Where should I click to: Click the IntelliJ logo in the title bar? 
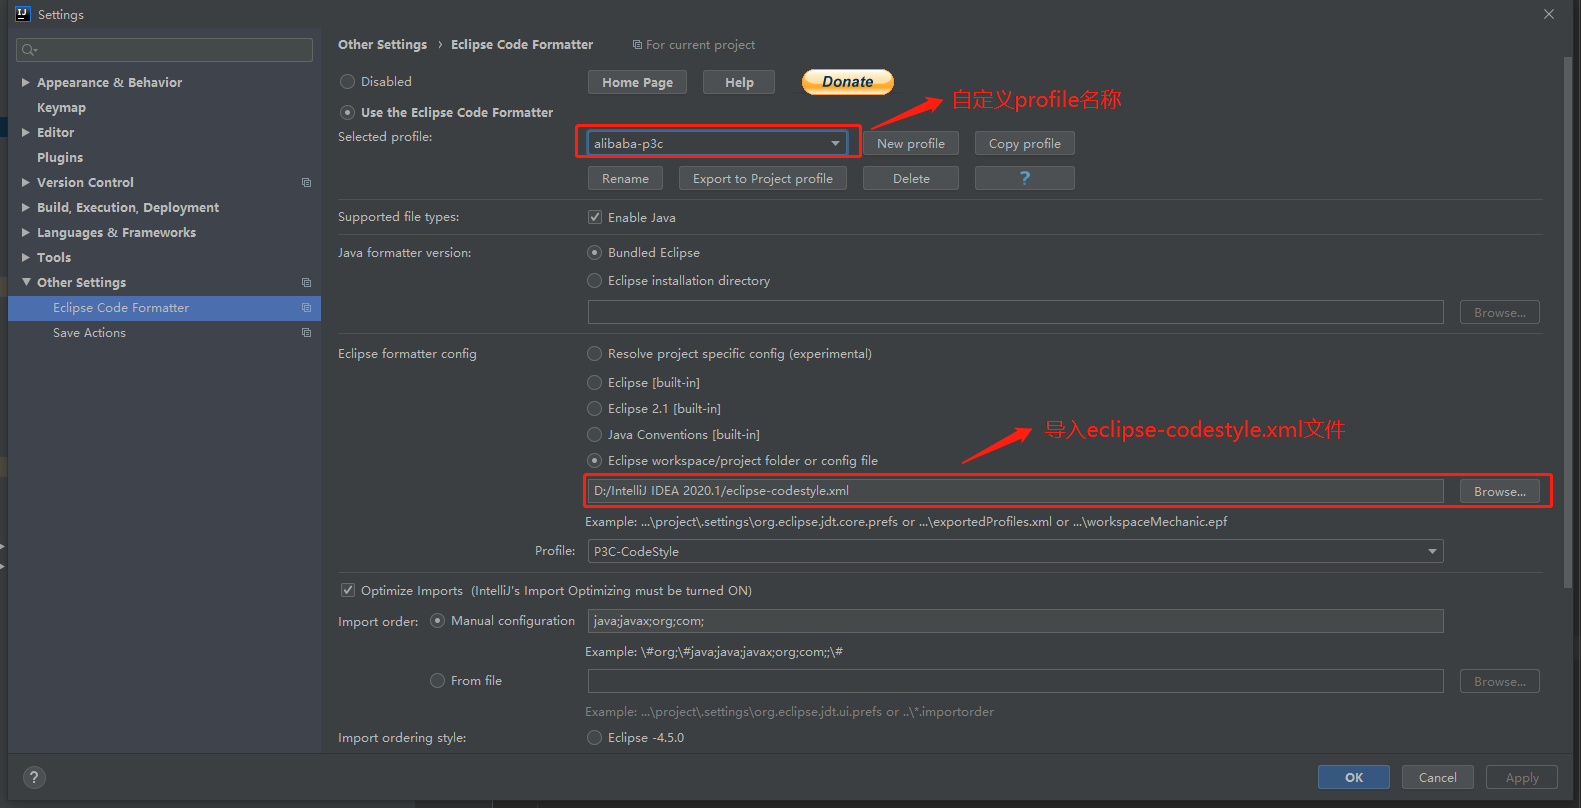[x=23, y=14]
